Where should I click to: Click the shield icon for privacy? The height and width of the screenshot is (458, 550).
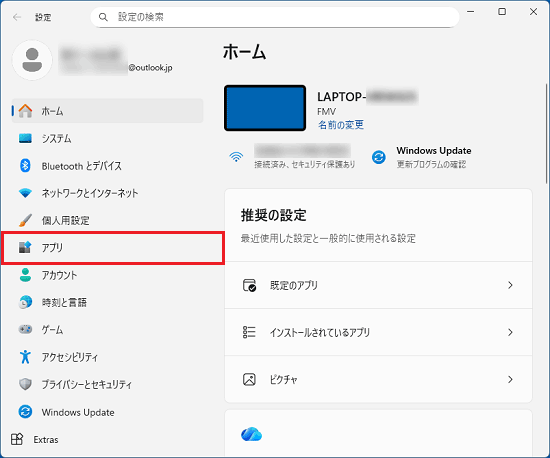tap(25, 384)
